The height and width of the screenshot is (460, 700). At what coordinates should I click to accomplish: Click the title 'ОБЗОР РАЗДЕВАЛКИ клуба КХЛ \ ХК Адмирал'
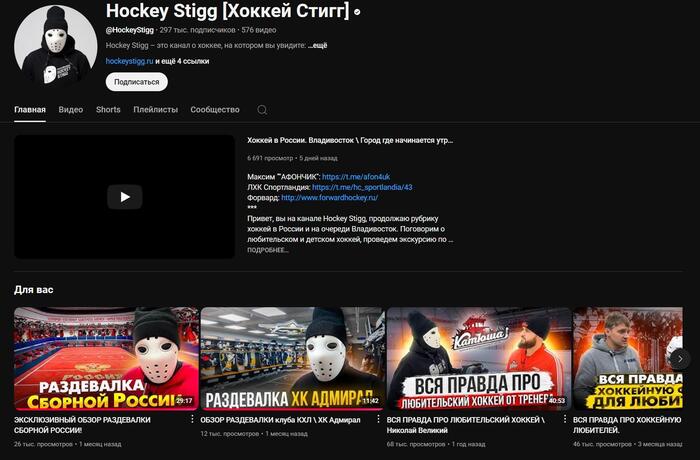click(x=280, y=420)
